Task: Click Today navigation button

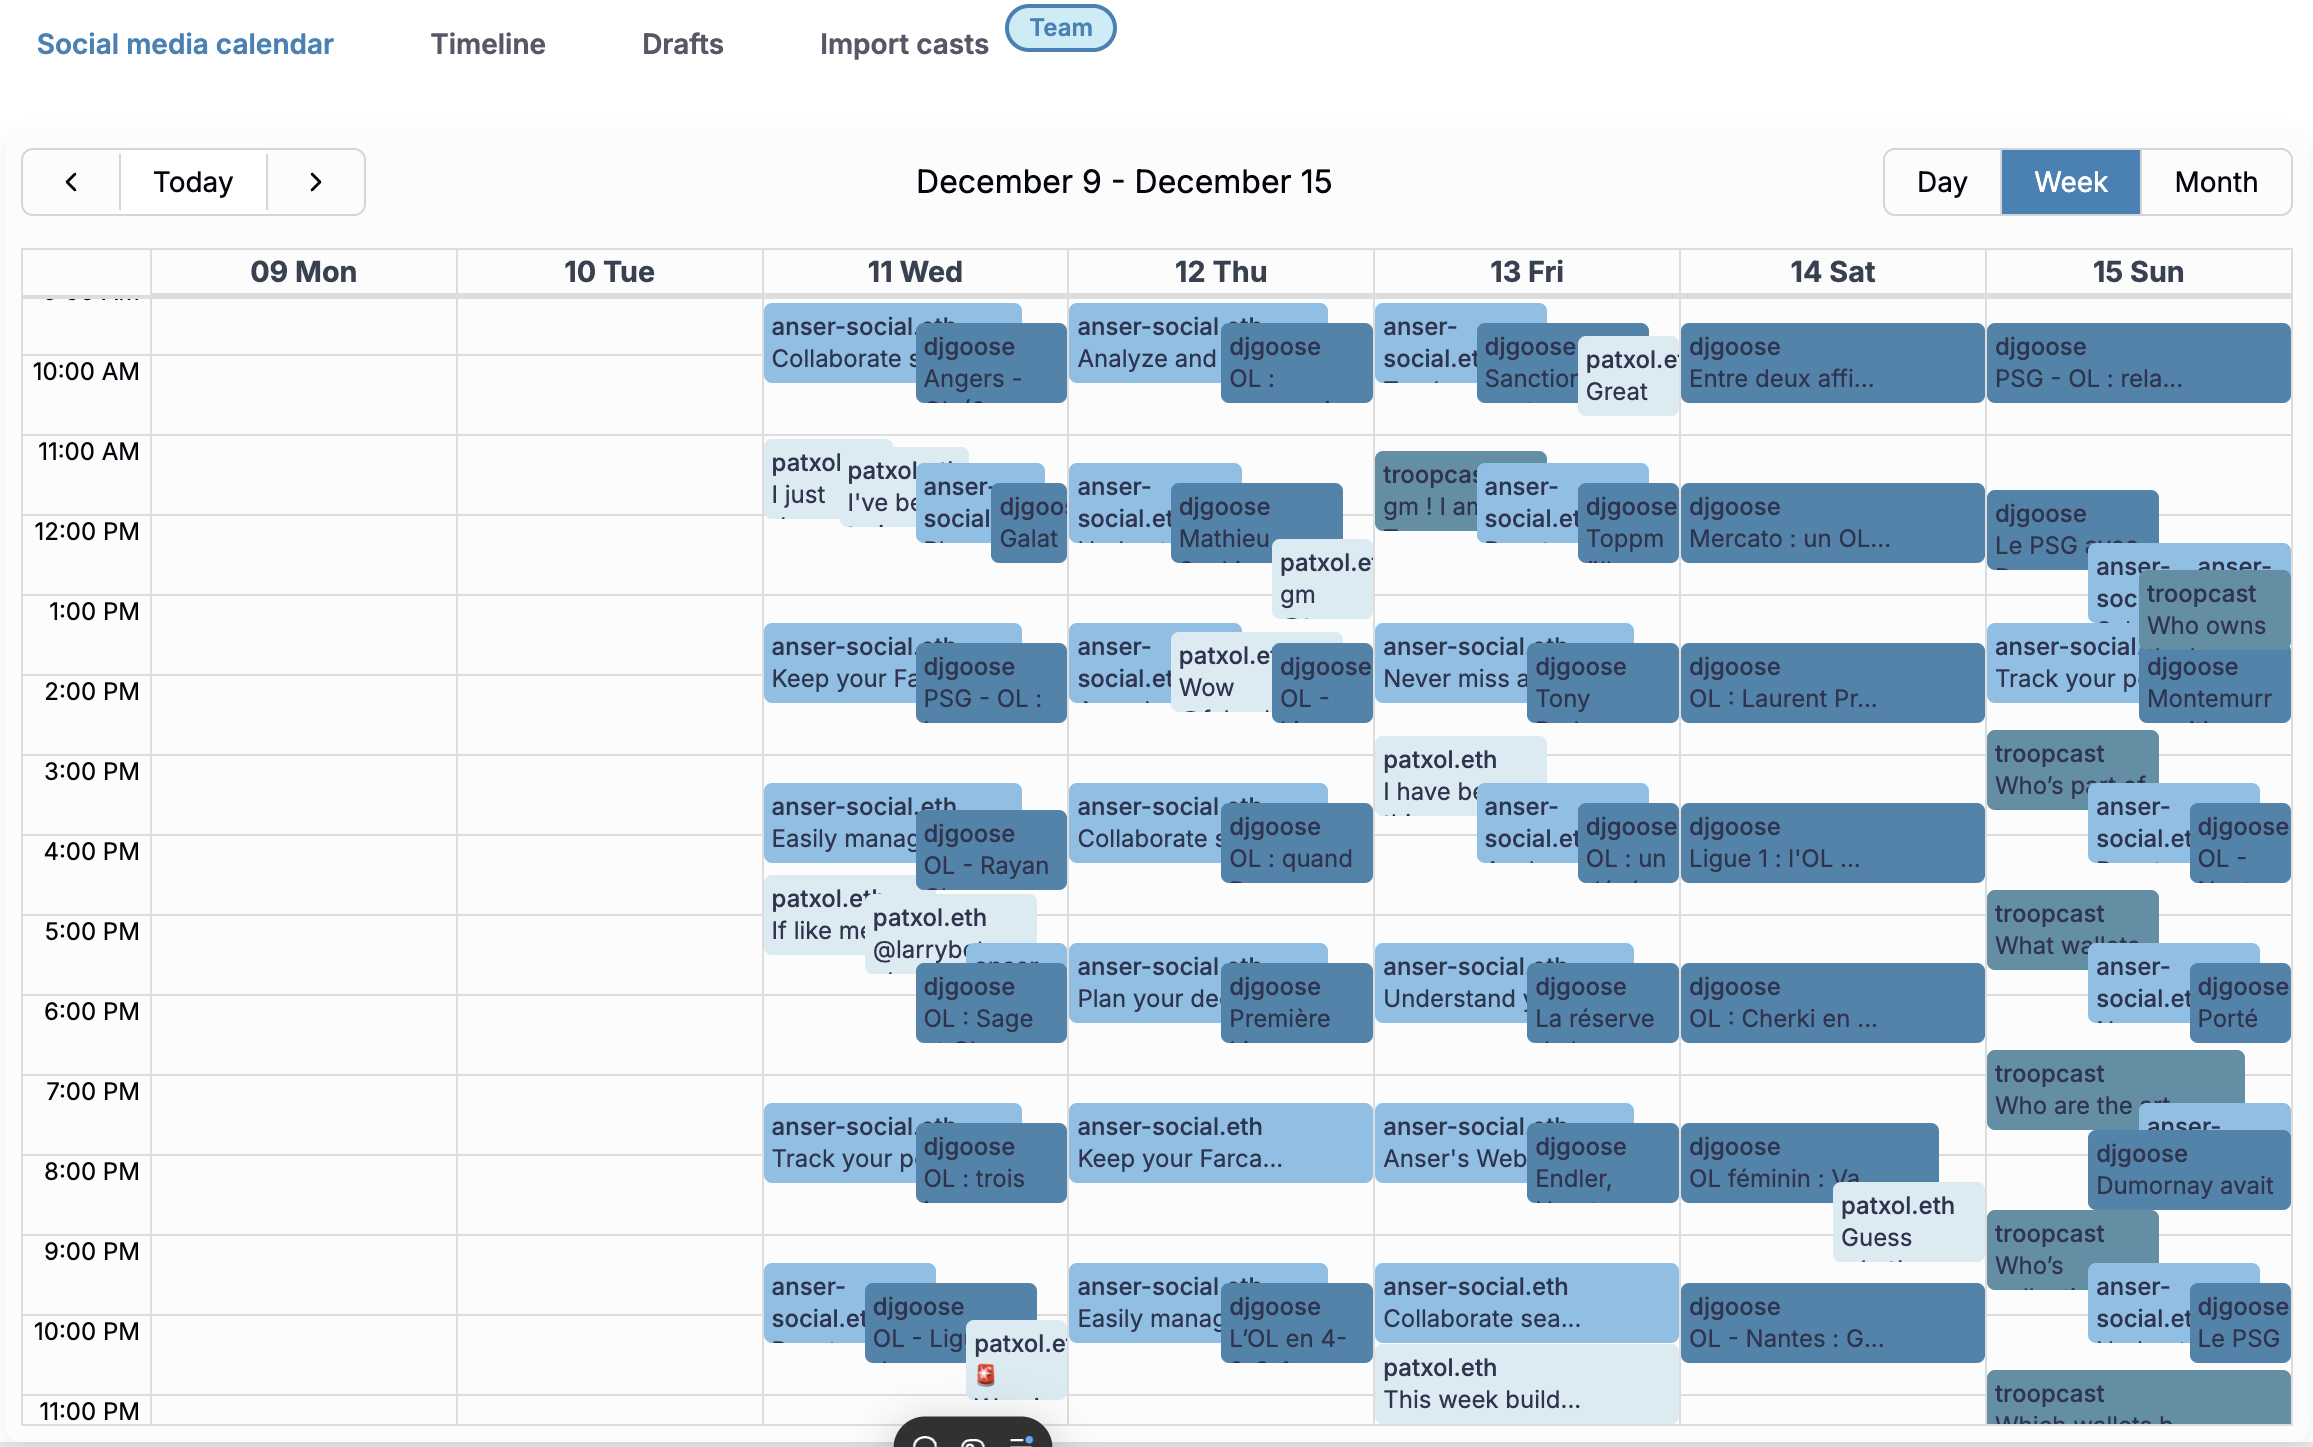Action: (x=193, y=180)
